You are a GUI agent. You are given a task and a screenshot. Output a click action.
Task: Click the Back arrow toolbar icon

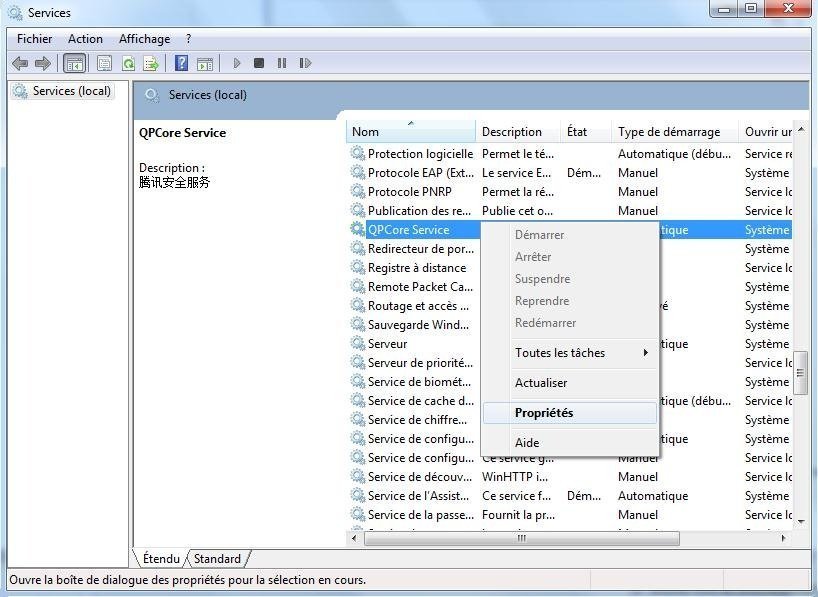tap(20, 63)
